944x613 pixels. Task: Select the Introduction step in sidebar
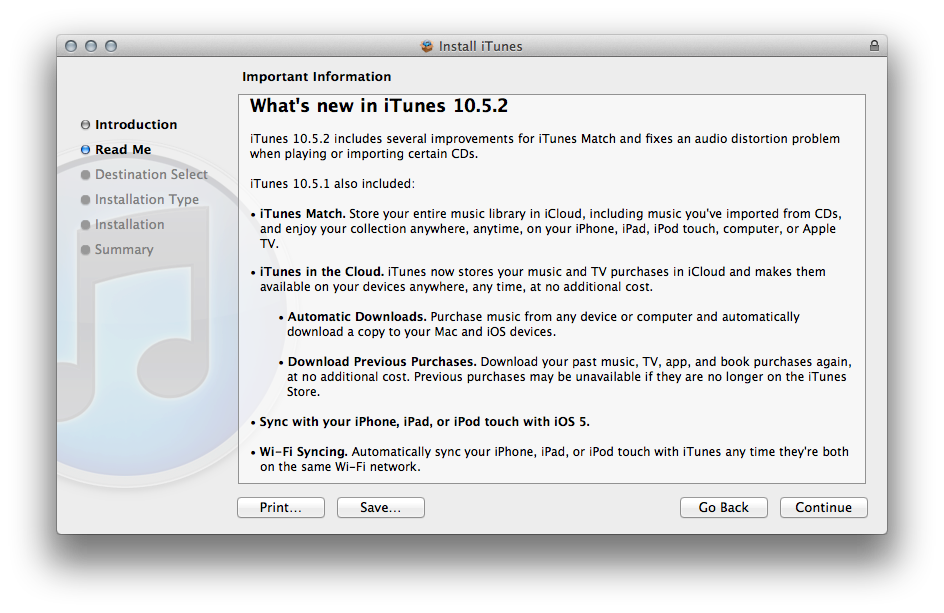point(136,125)
